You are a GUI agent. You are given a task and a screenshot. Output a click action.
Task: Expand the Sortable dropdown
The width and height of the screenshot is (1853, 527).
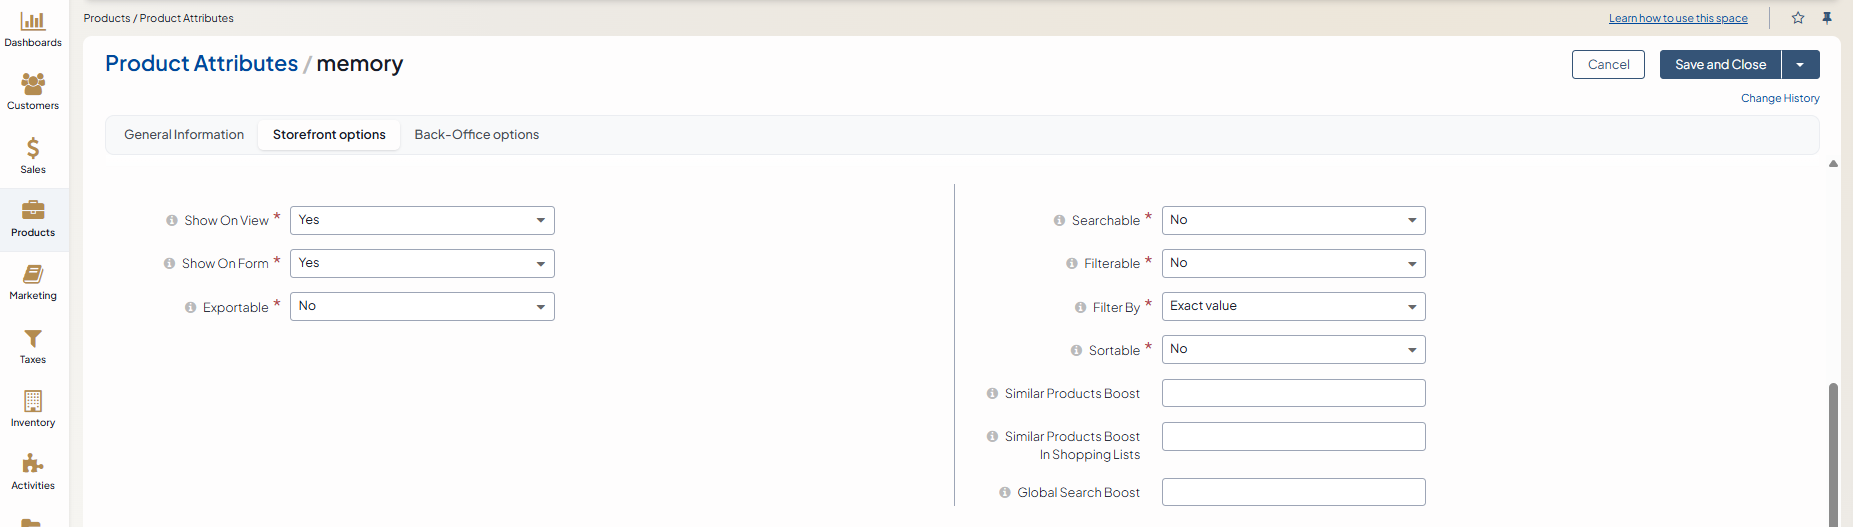click(x=1293, y=349)
